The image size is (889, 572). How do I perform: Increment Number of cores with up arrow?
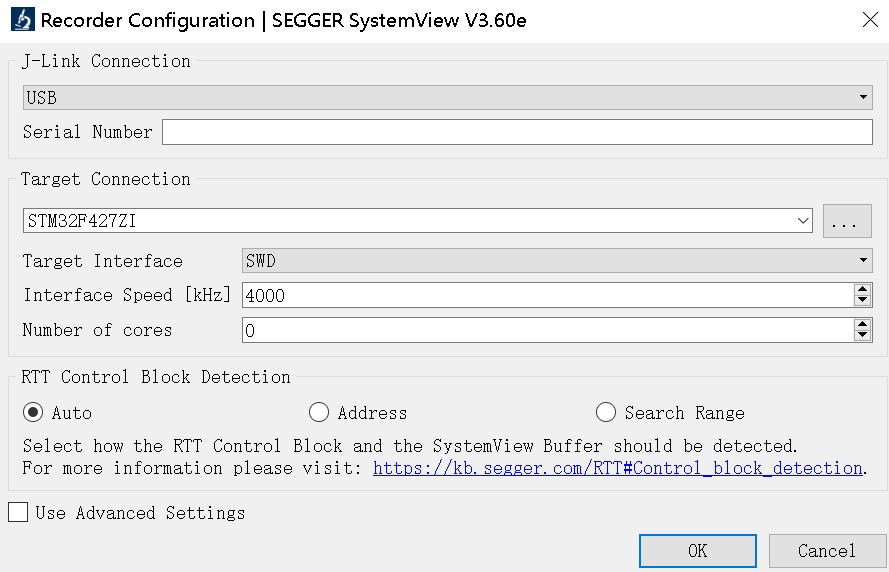click(x=862, y=324)
